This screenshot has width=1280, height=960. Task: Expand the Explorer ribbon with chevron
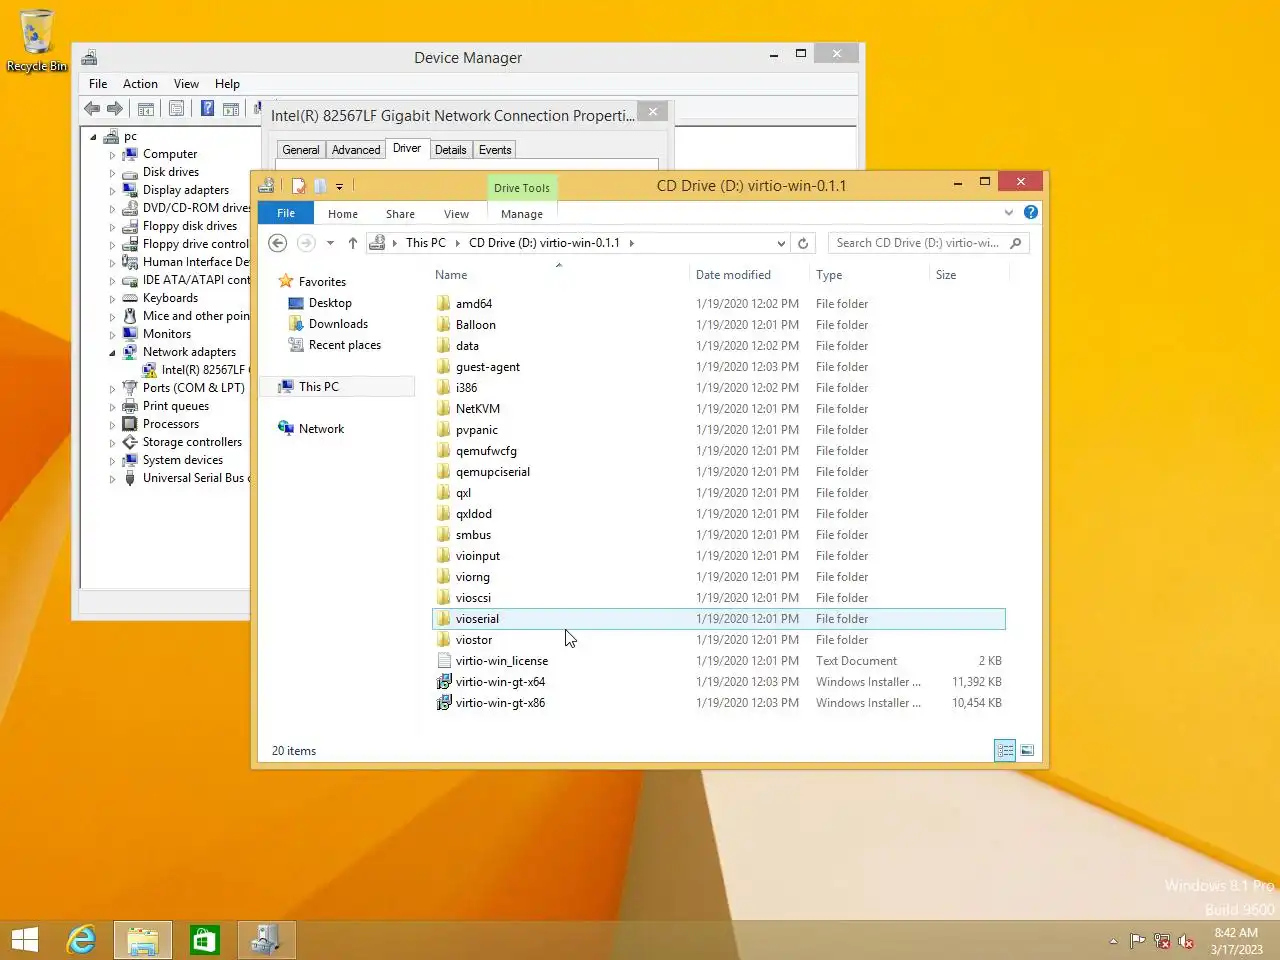pyautogui.click(x=1008, y=212)
